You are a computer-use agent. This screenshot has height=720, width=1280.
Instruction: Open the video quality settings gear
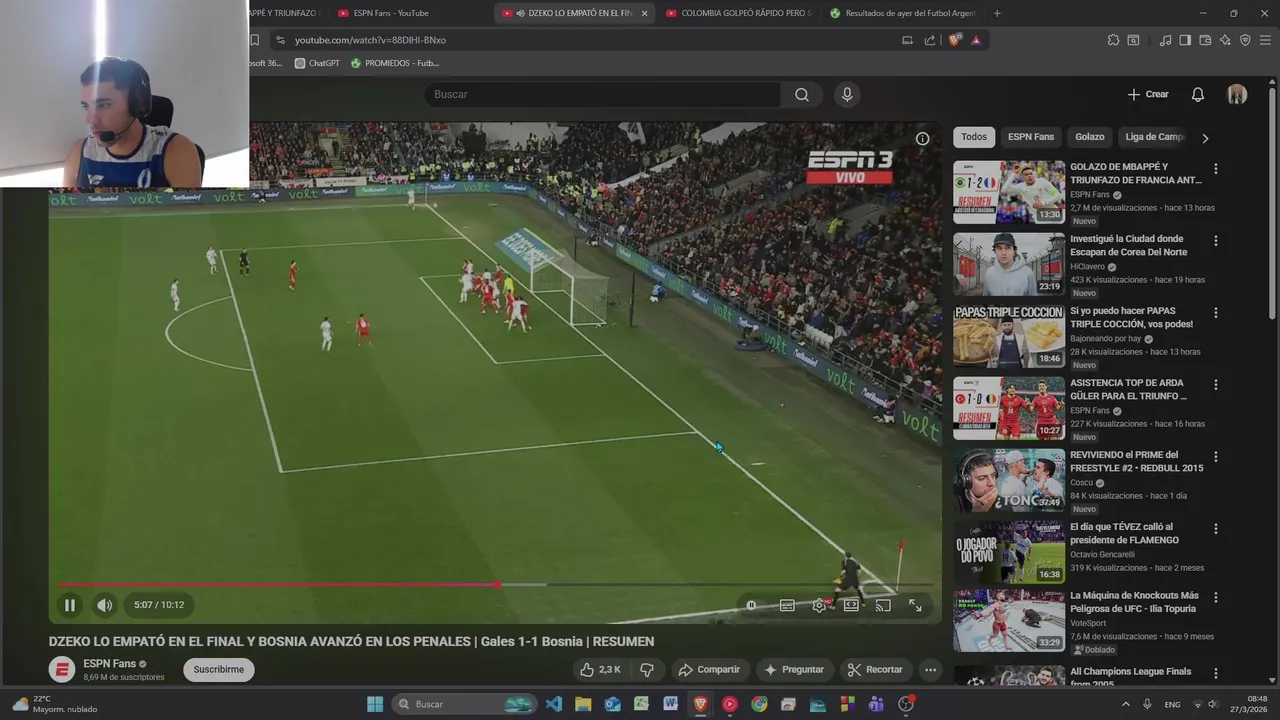(819, 605)
